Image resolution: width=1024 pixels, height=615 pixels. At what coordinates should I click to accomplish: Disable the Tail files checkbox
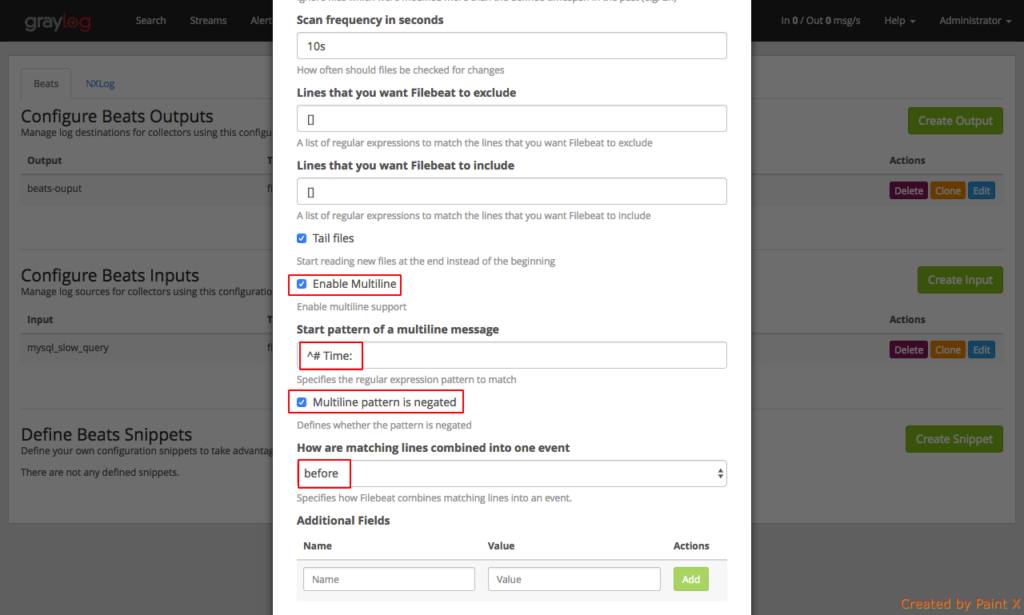pyautogui.click(x=302, y=238)
